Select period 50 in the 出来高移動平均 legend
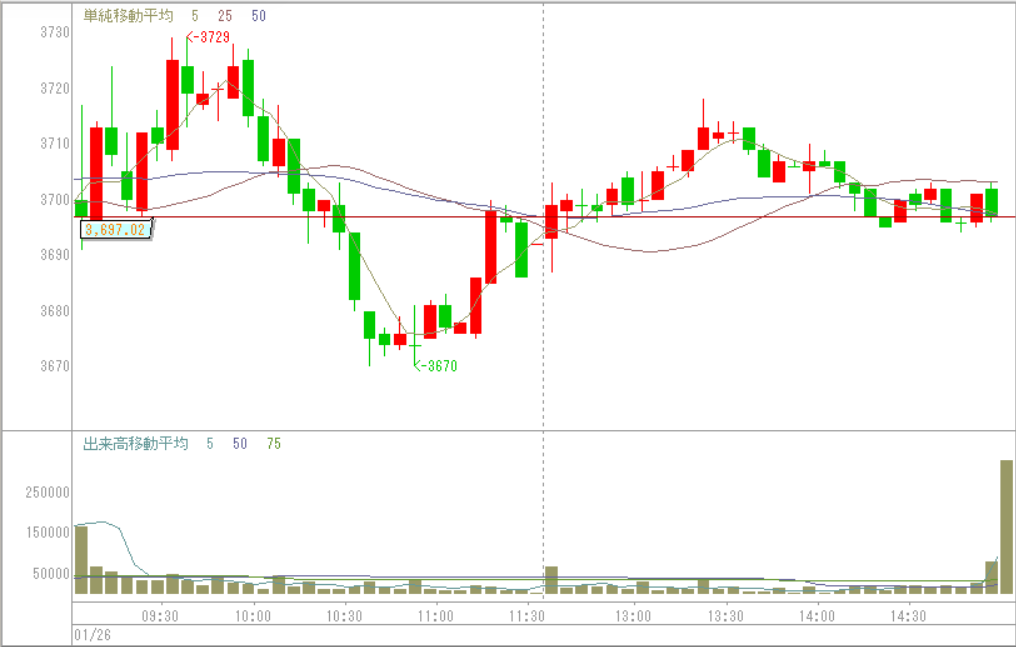The height and width of the screenshot is (647, 1016). pos(240,444)
